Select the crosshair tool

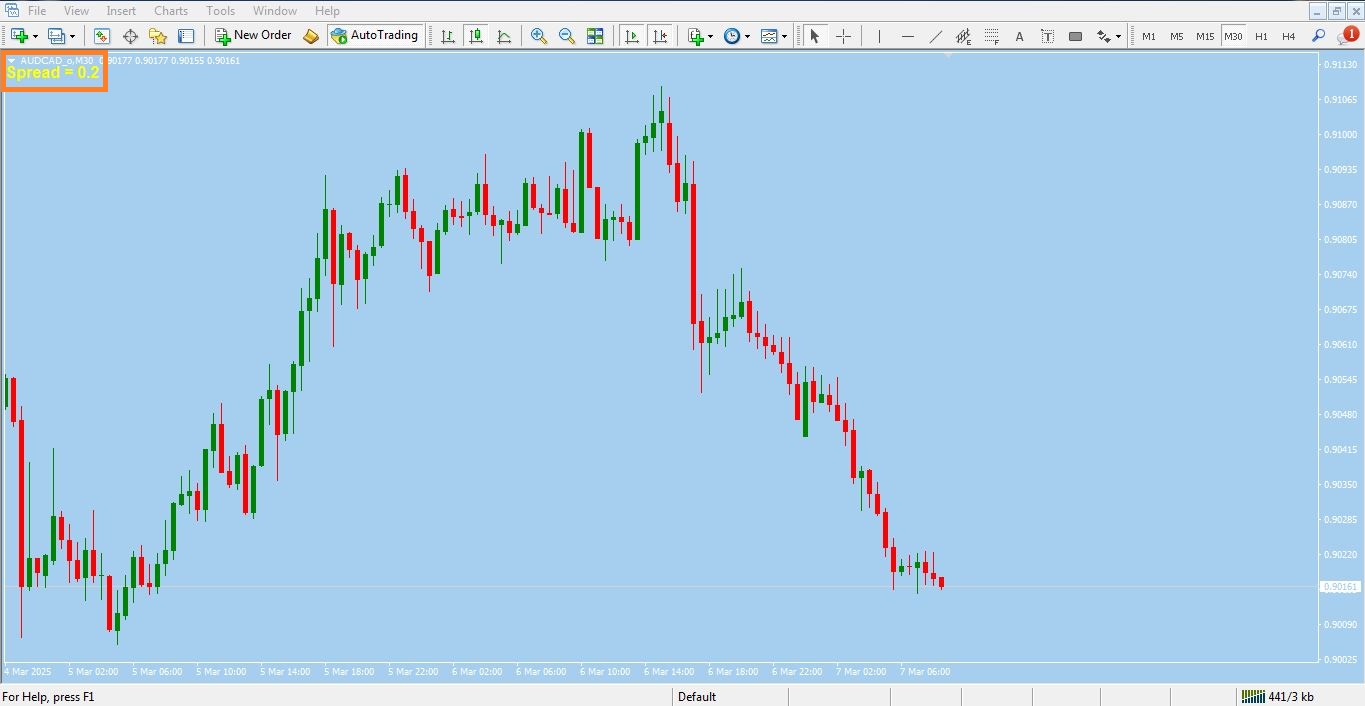(843, 36)
